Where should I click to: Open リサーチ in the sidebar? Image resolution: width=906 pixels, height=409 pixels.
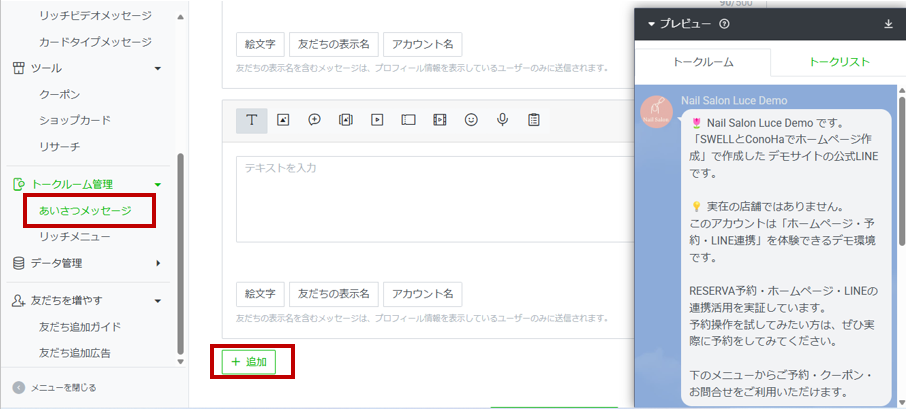point(60,147)
